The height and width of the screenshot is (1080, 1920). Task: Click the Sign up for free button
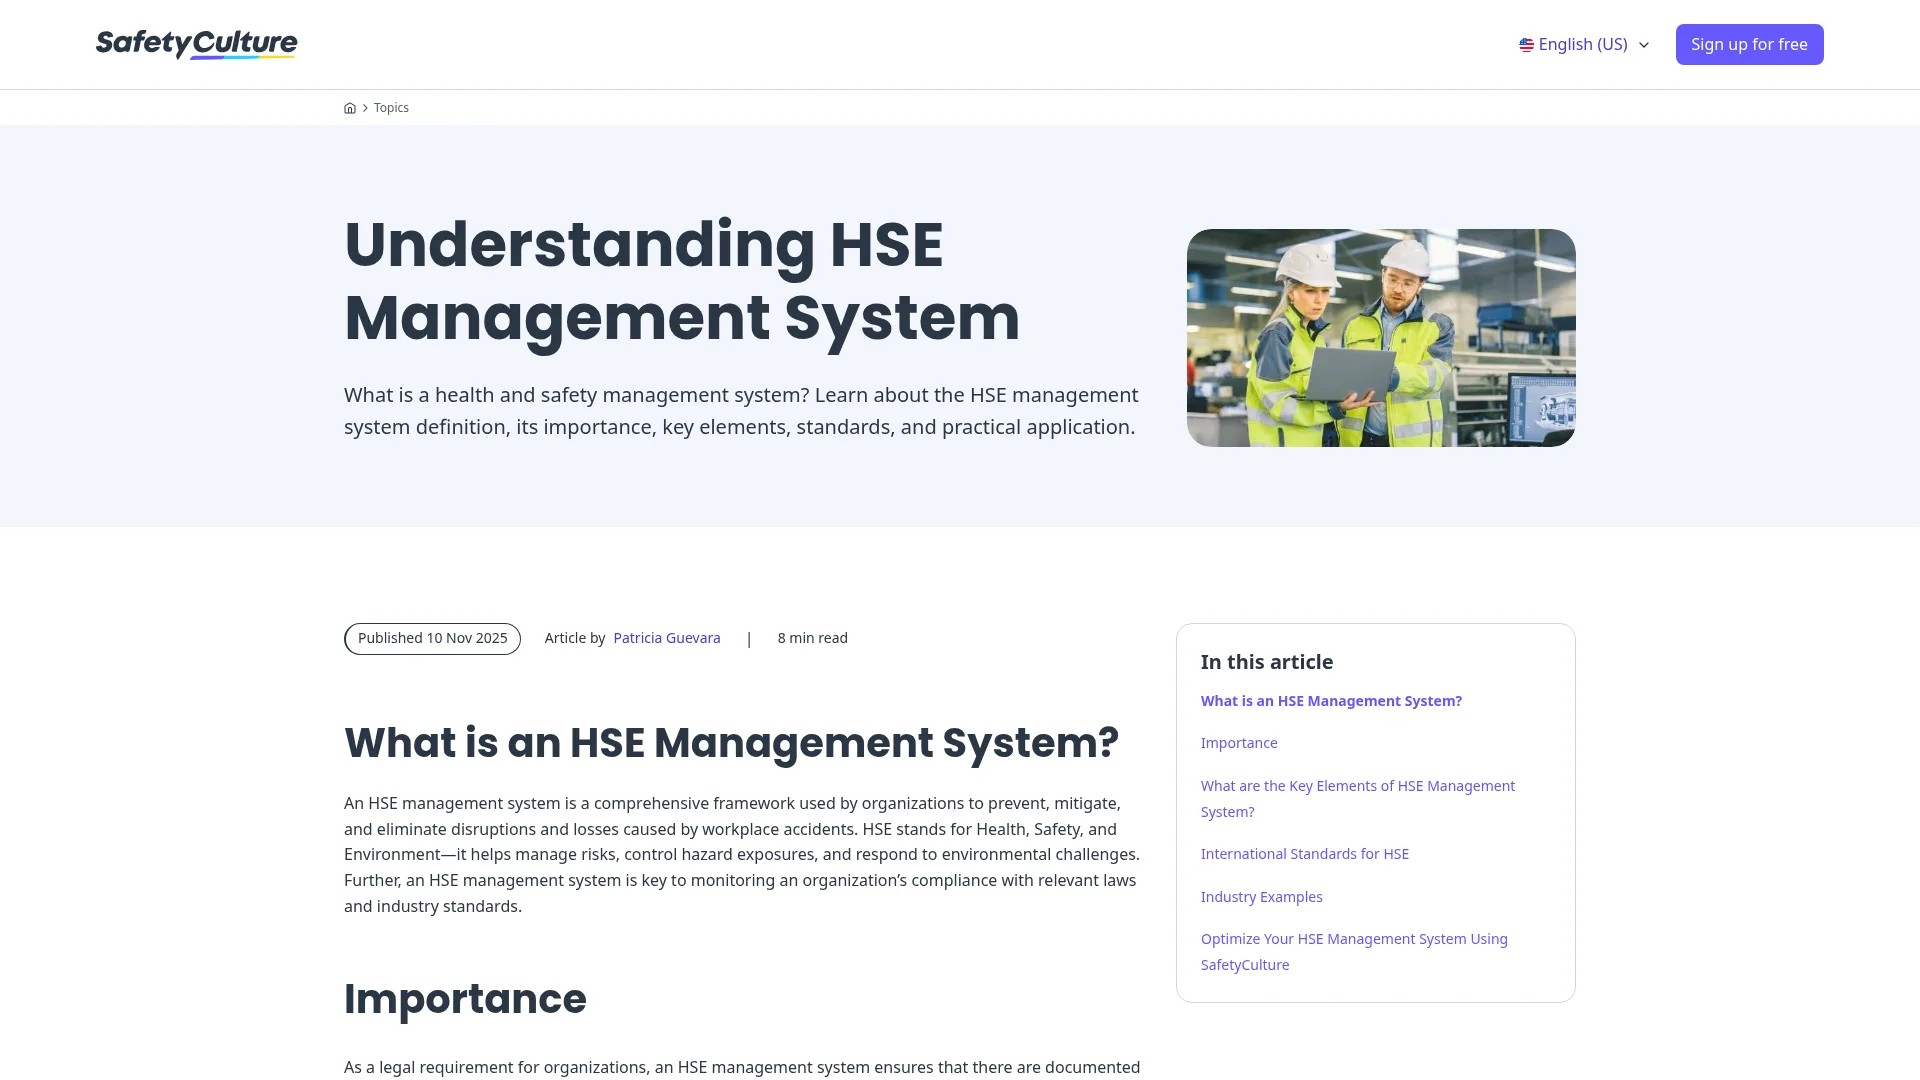1749,44
